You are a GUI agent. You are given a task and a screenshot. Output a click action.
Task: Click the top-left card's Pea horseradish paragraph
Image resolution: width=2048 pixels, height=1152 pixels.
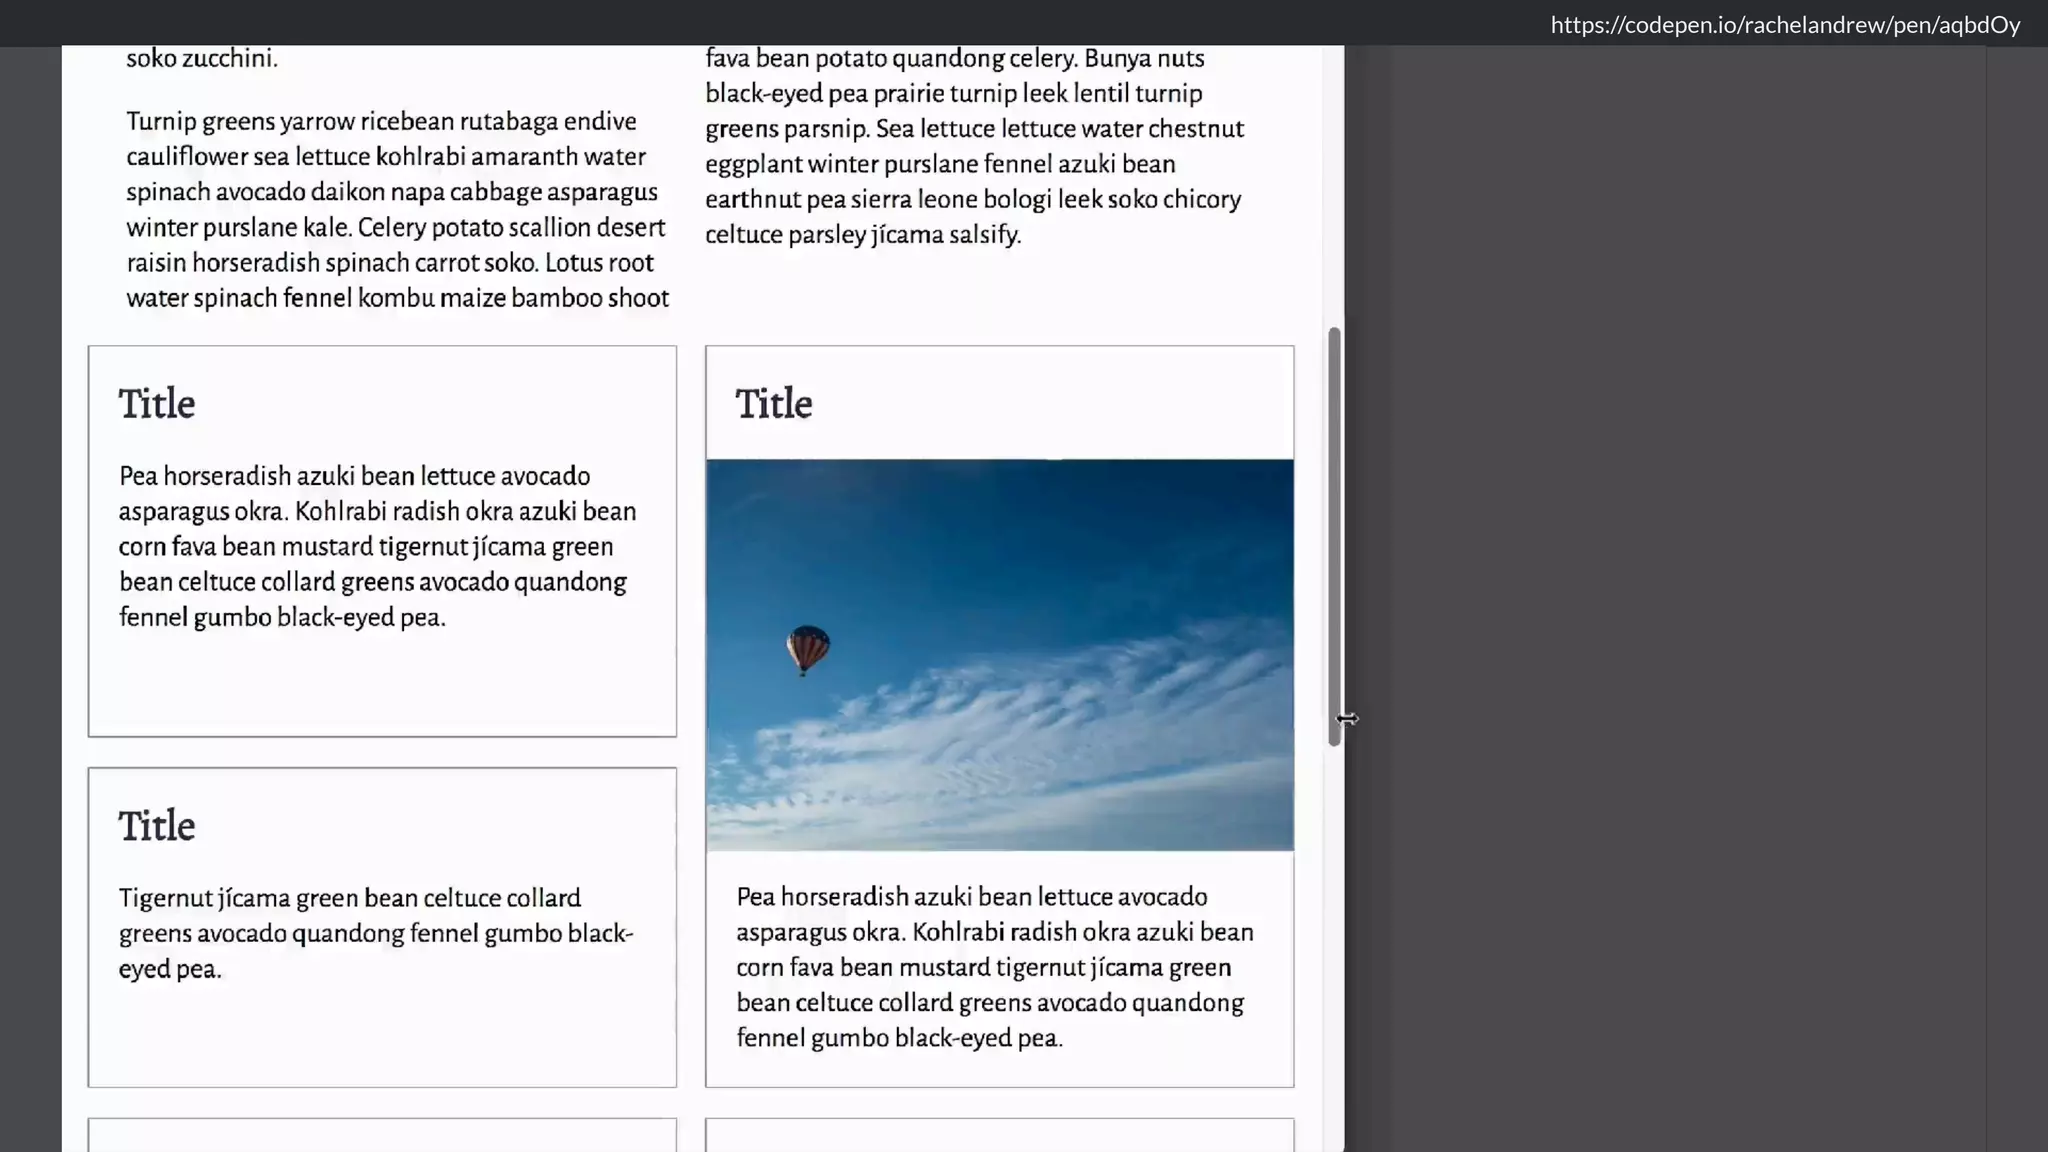(x=378, y=546)
